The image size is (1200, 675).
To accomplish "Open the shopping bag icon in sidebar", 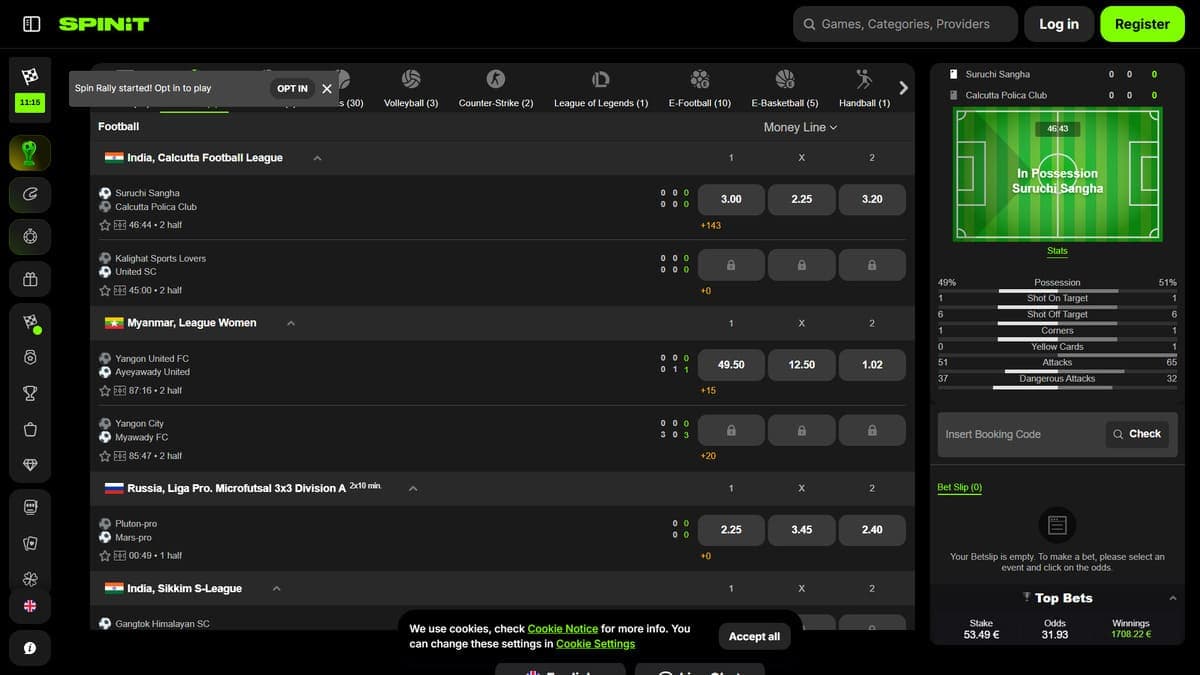I will coord(30,430).
